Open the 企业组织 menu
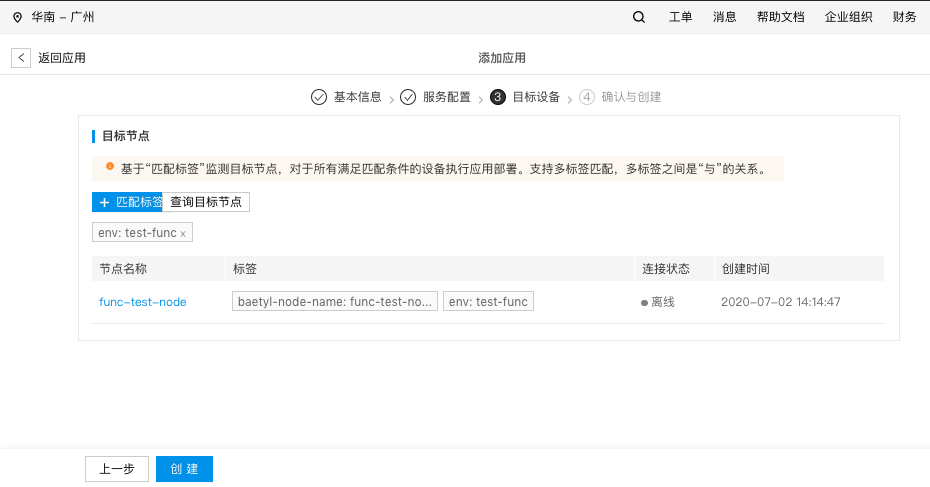Image resolution: width=930 pixels, height=487 pixels. [848, 17]
